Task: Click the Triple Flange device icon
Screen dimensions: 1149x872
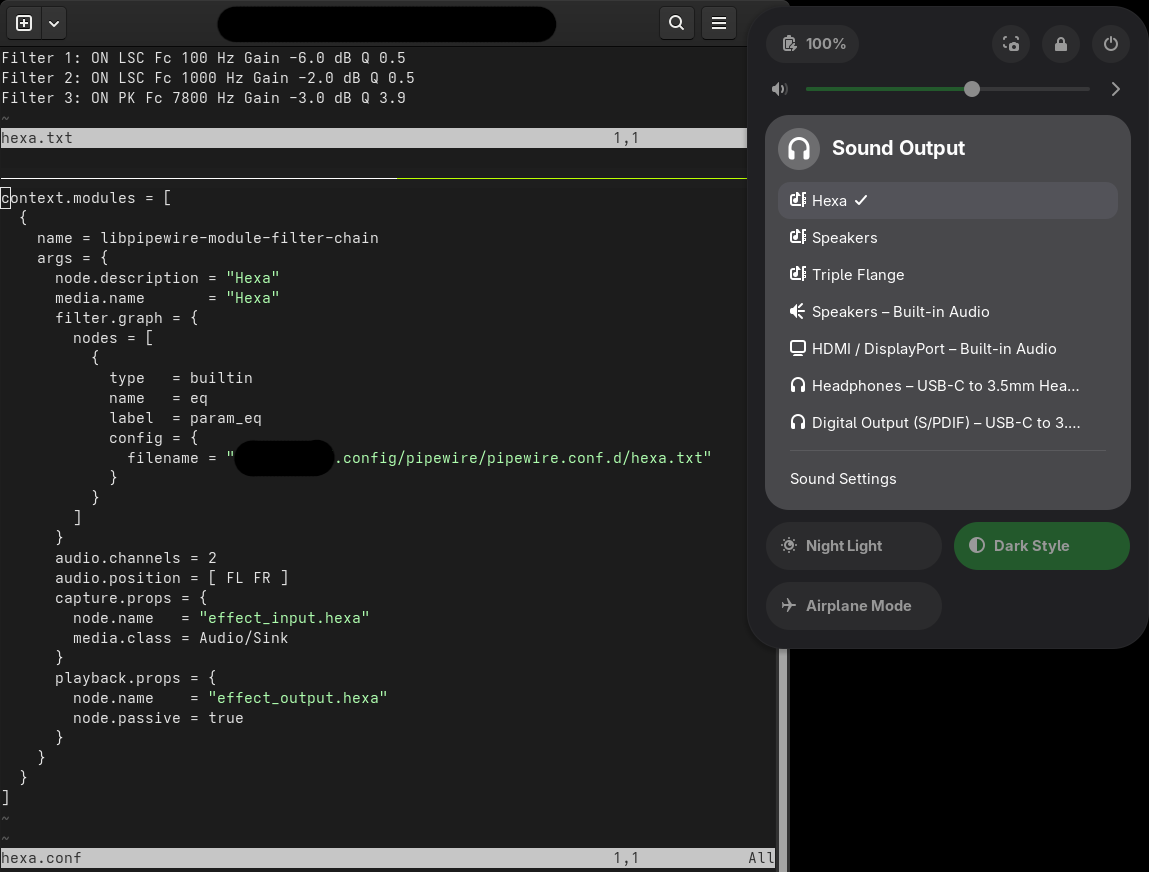Action: pos(798,273)
